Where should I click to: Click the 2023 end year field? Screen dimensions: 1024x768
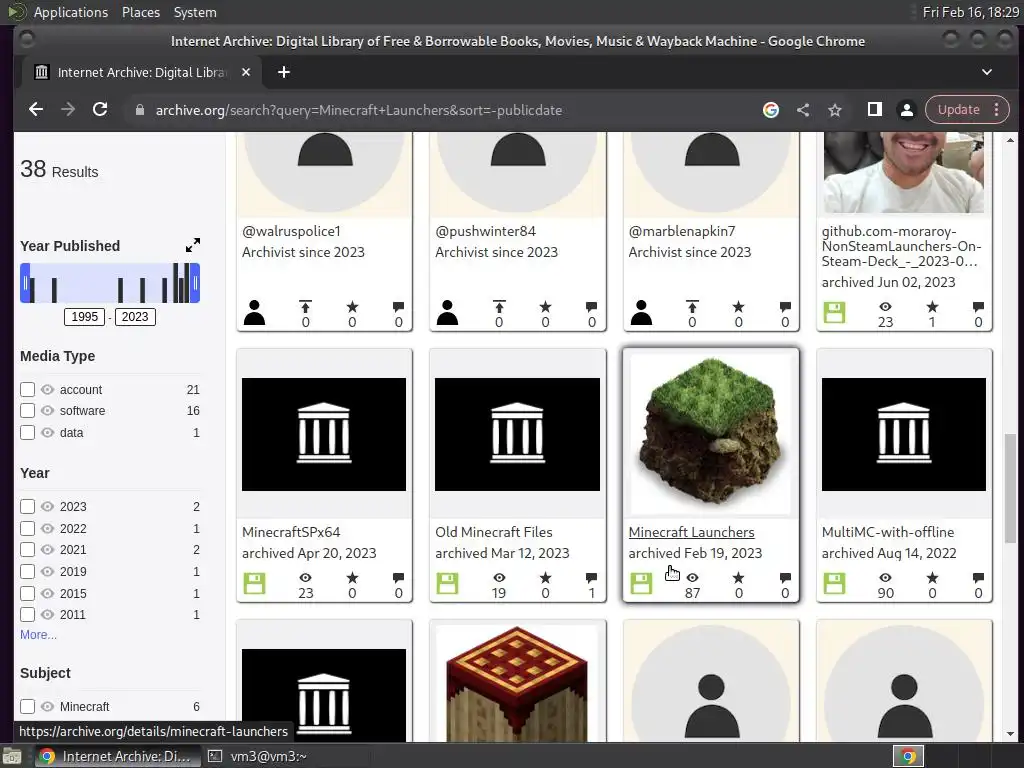click(x=135, y=317)
